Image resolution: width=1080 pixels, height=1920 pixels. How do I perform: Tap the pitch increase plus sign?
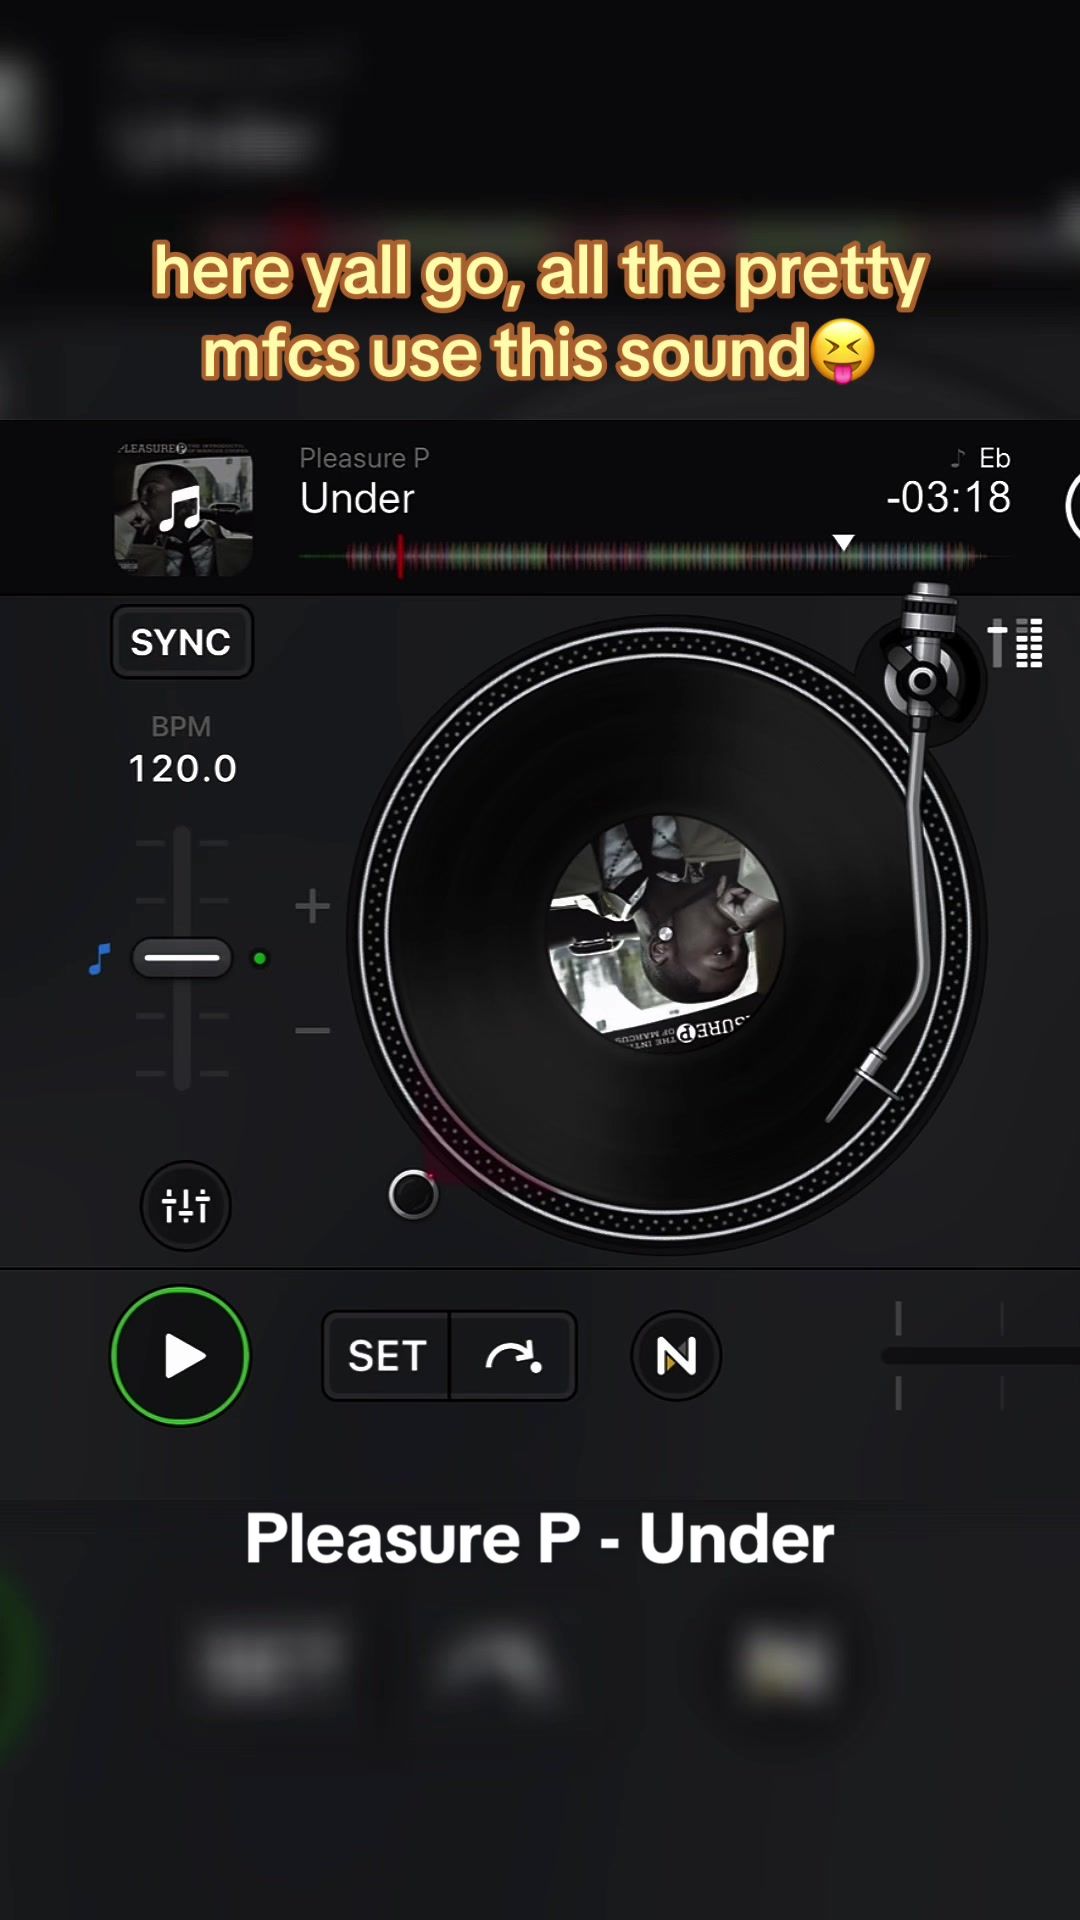(312, 906)
